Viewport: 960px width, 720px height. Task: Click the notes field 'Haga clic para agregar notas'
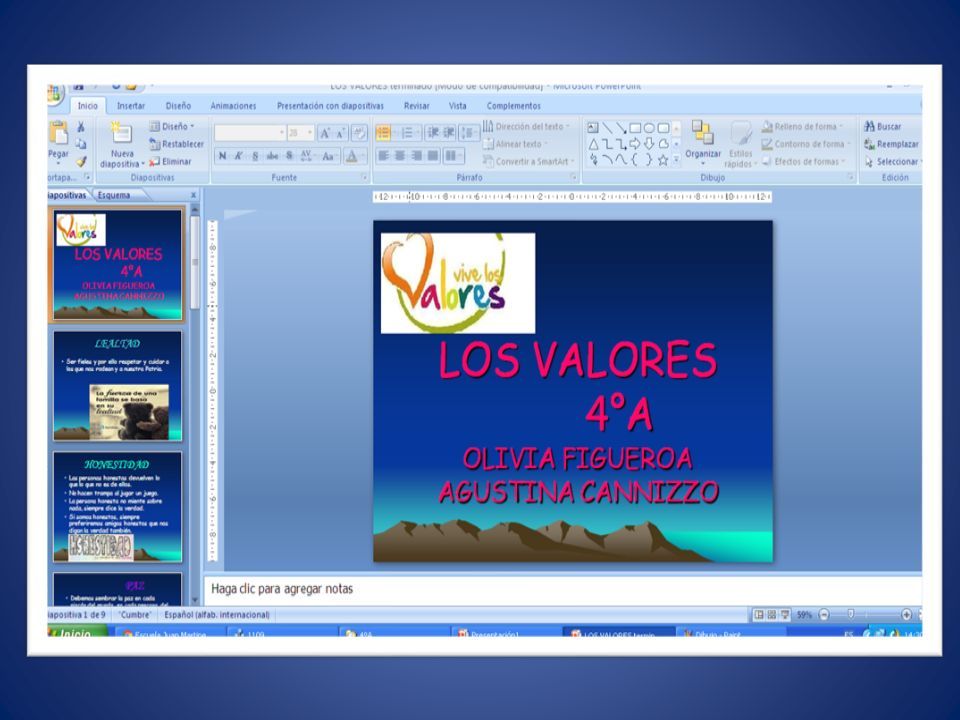(562, 589)
